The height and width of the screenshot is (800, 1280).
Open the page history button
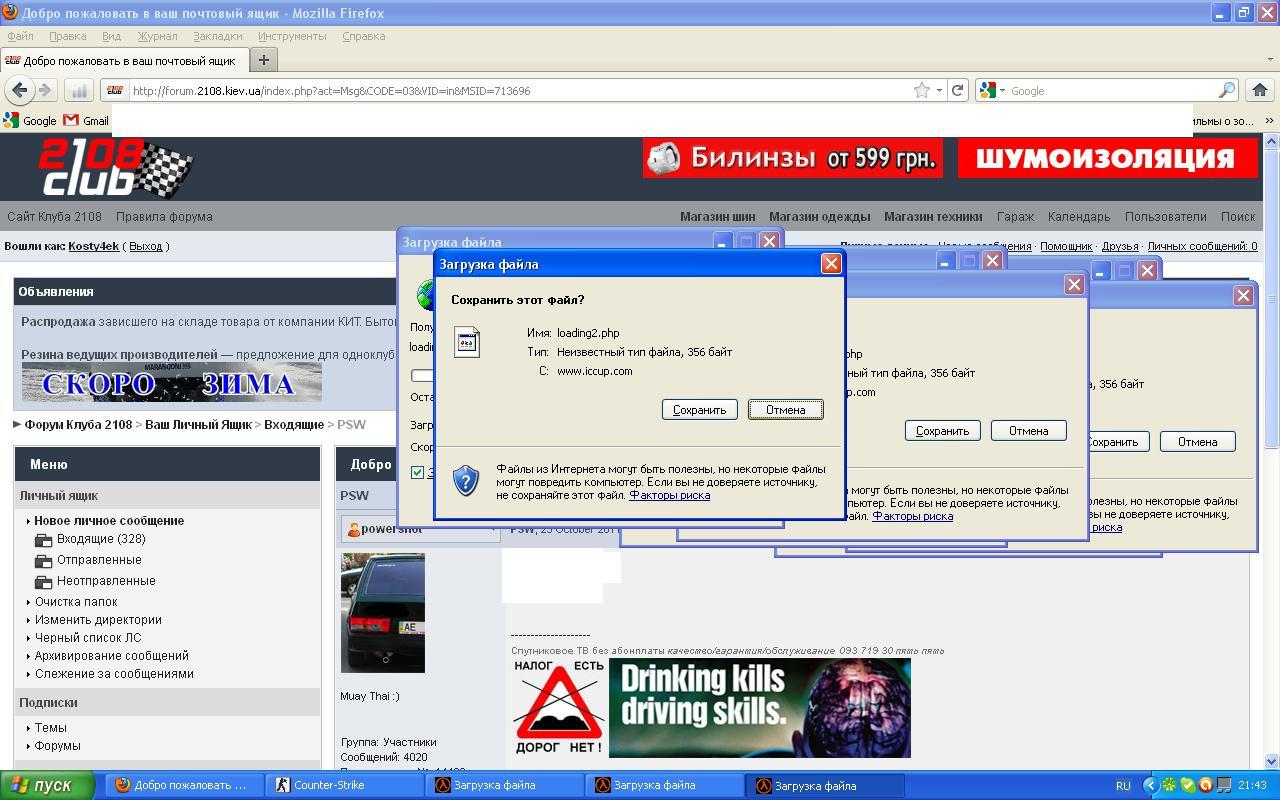pos(79,90)
